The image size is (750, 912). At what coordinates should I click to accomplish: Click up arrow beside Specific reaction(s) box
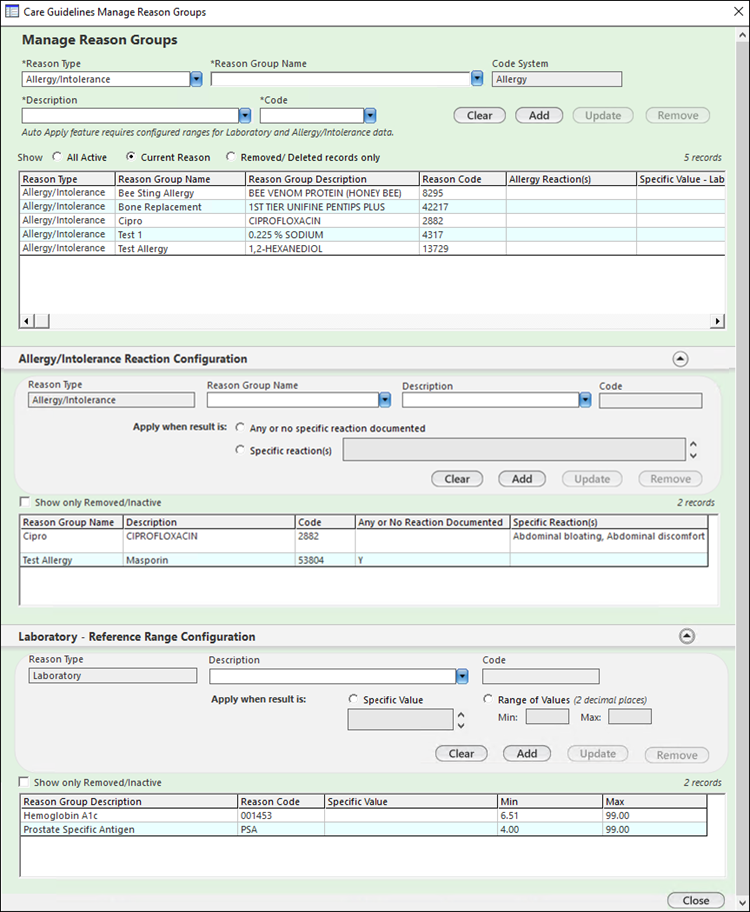(x=693, y=444)
